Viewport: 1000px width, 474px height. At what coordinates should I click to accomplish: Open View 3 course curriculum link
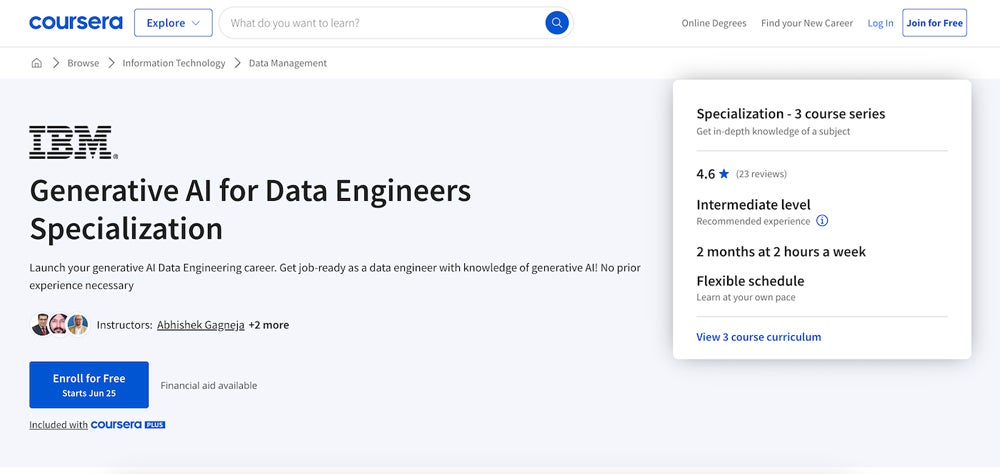pyautogui.click(x=758, y=337)
